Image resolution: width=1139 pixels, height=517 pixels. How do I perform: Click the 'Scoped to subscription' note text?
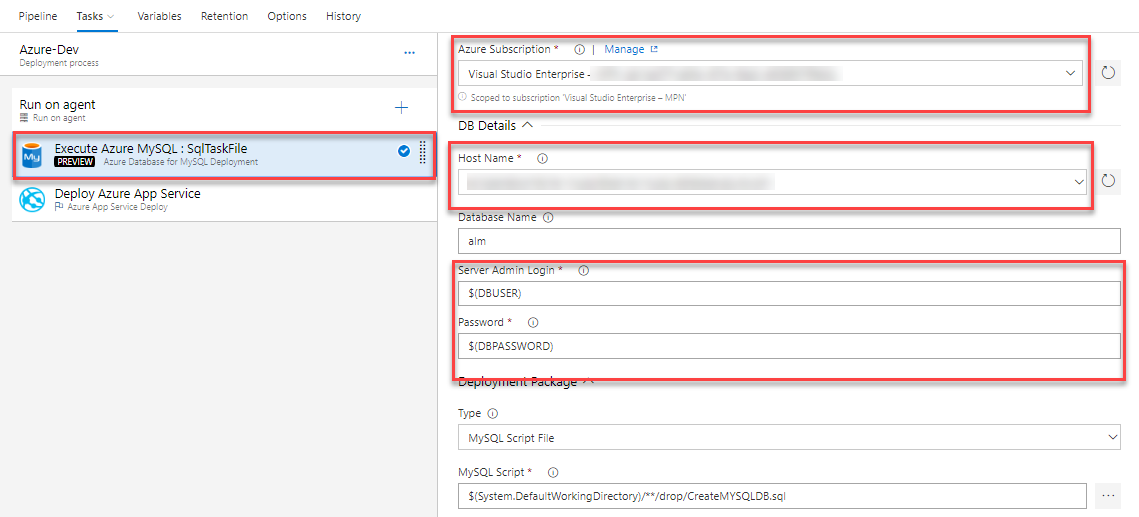[x=579, y=97]
